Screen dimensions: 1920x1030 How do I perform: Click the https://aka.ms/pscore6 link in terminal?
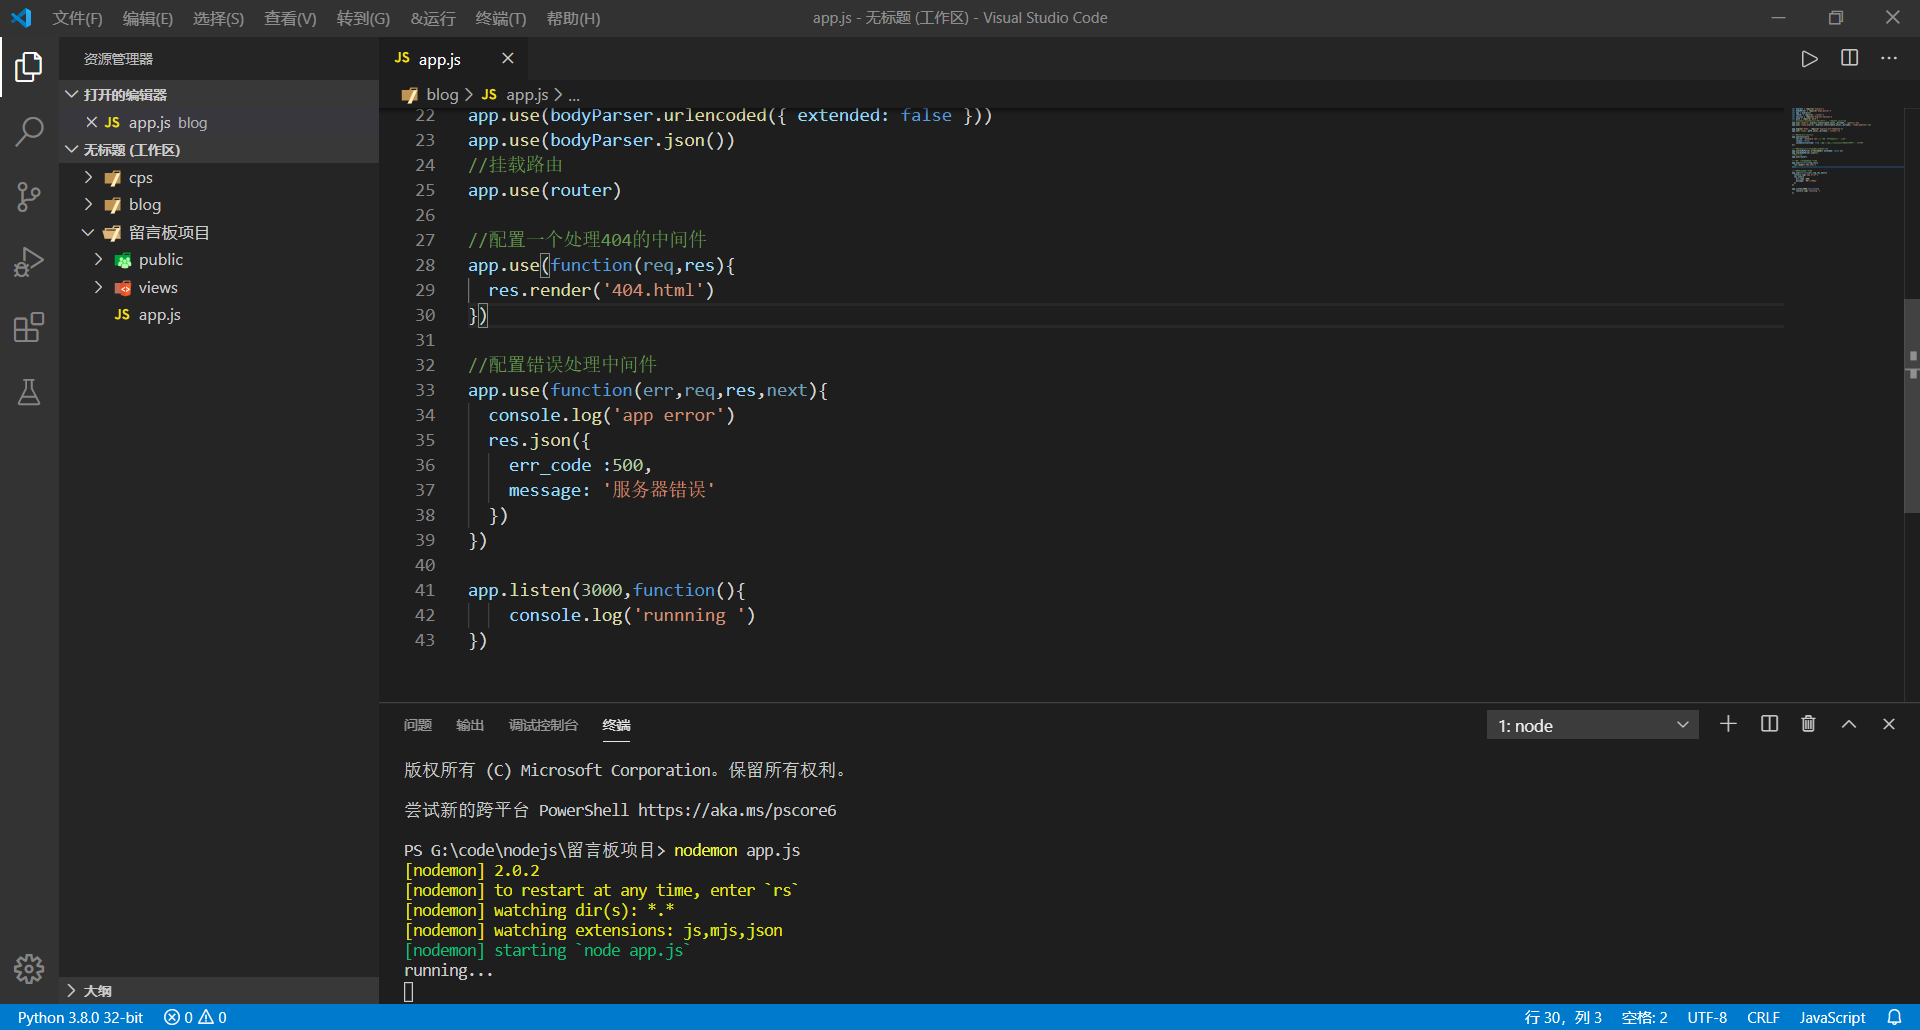(x=737, y=810)
